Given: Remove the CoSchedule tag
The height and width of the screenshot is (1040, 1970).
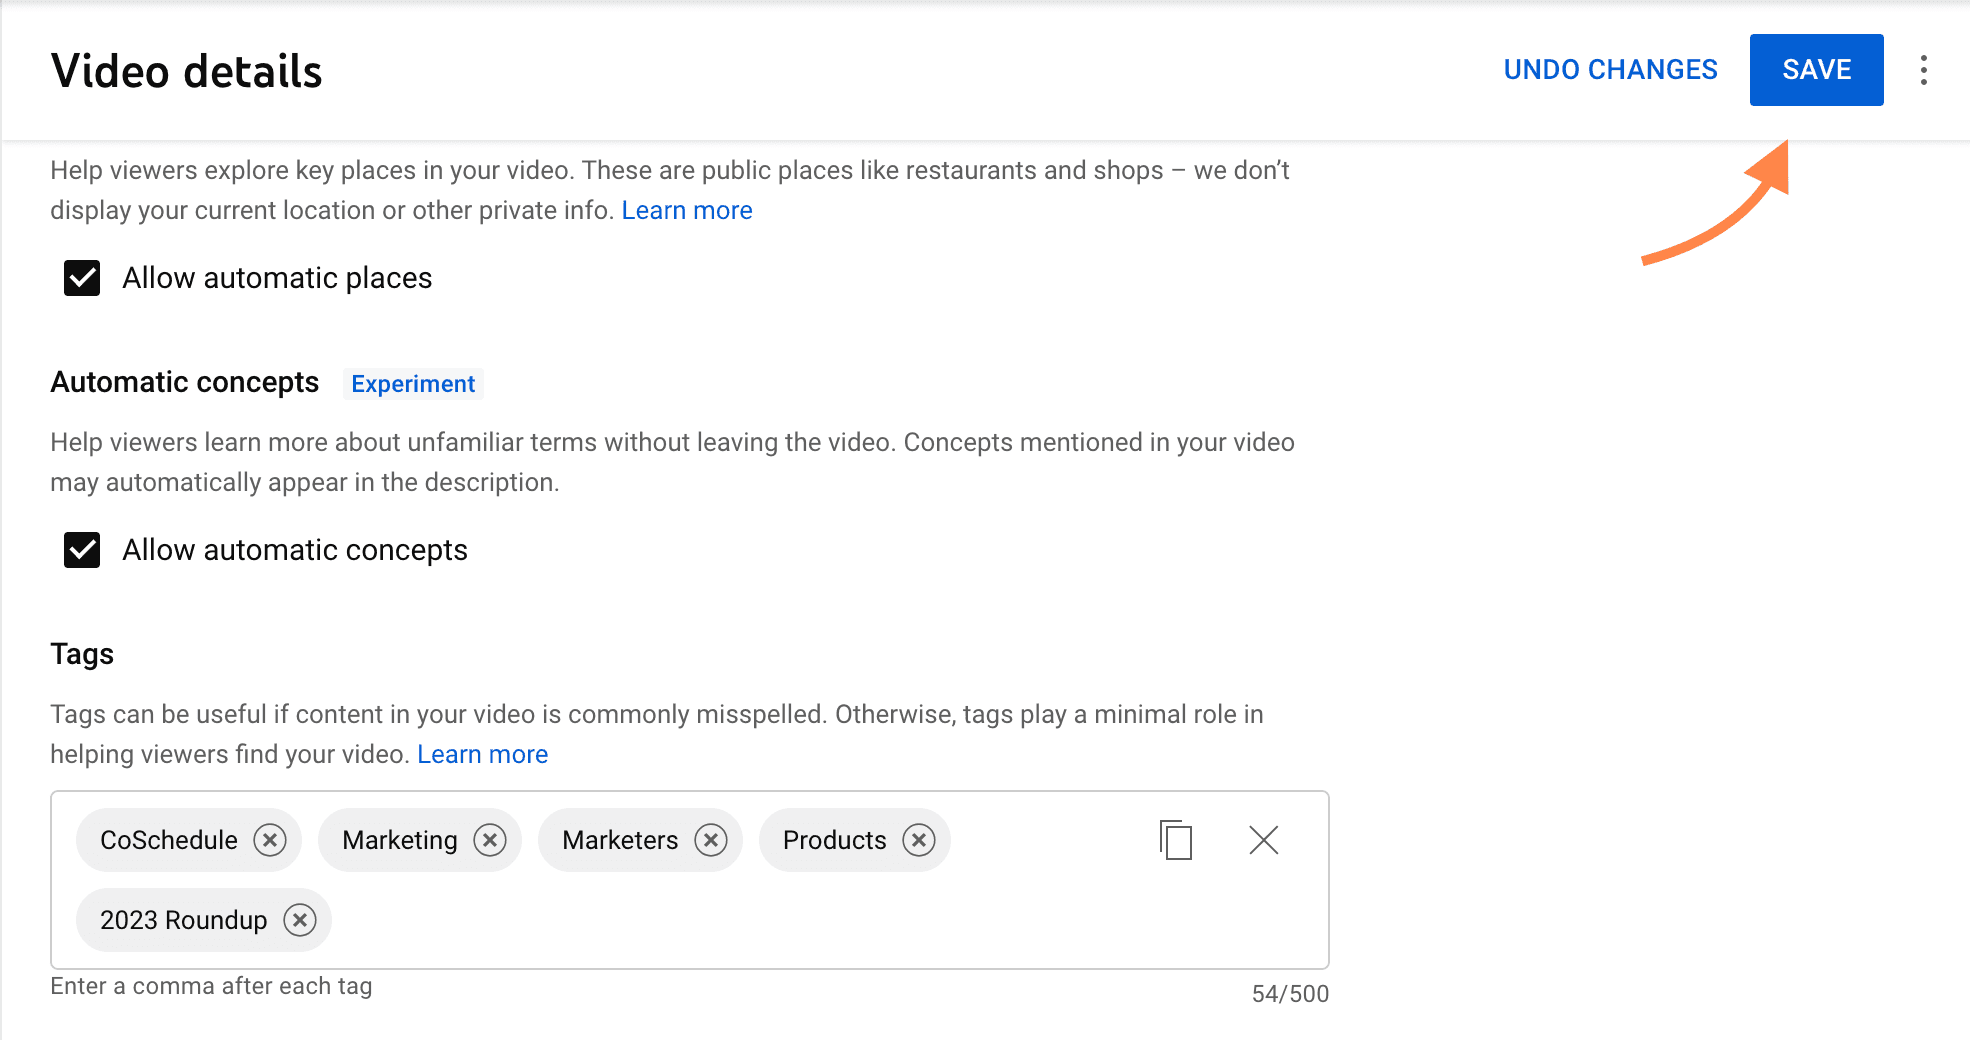Looking at the screenshot, I should (269, 840).
